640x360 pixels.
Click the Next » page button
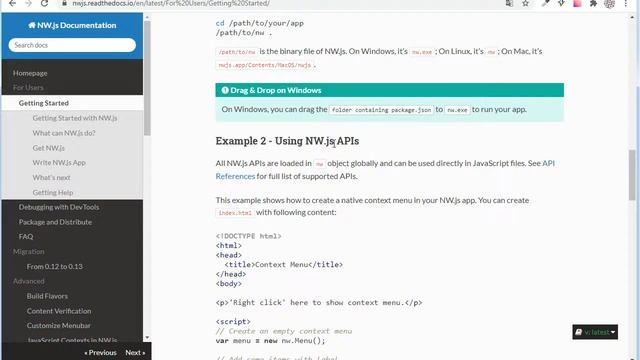(135, 352)
